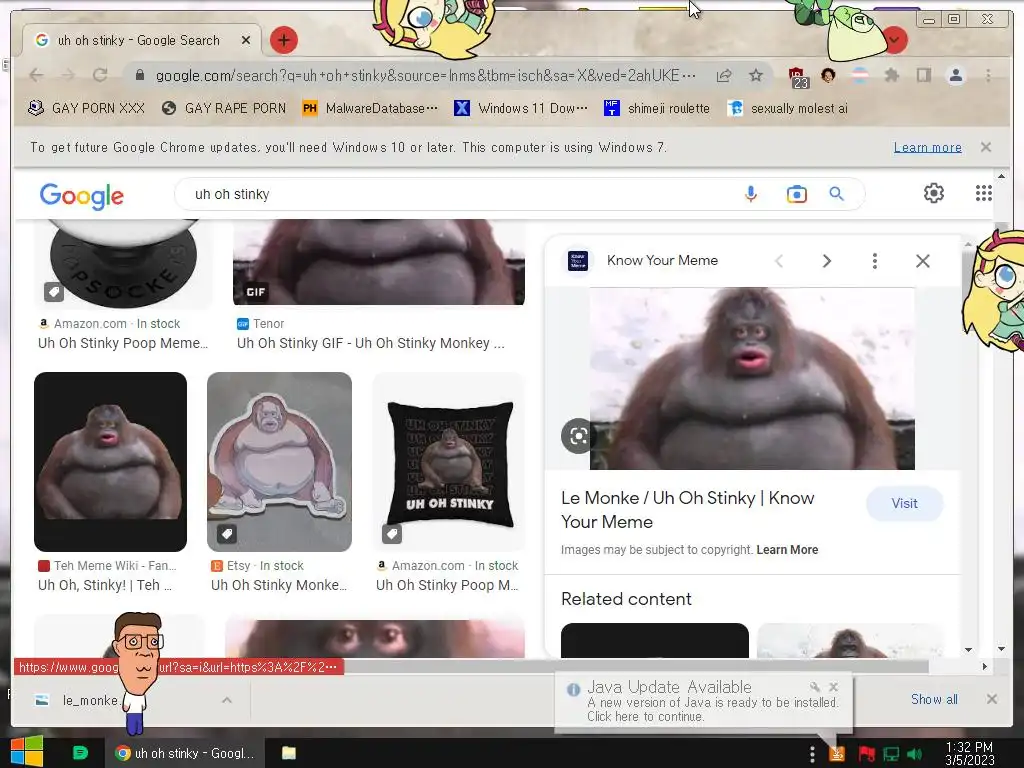
Task: Close the downloads bar
Action: click(x=992, y=699)
